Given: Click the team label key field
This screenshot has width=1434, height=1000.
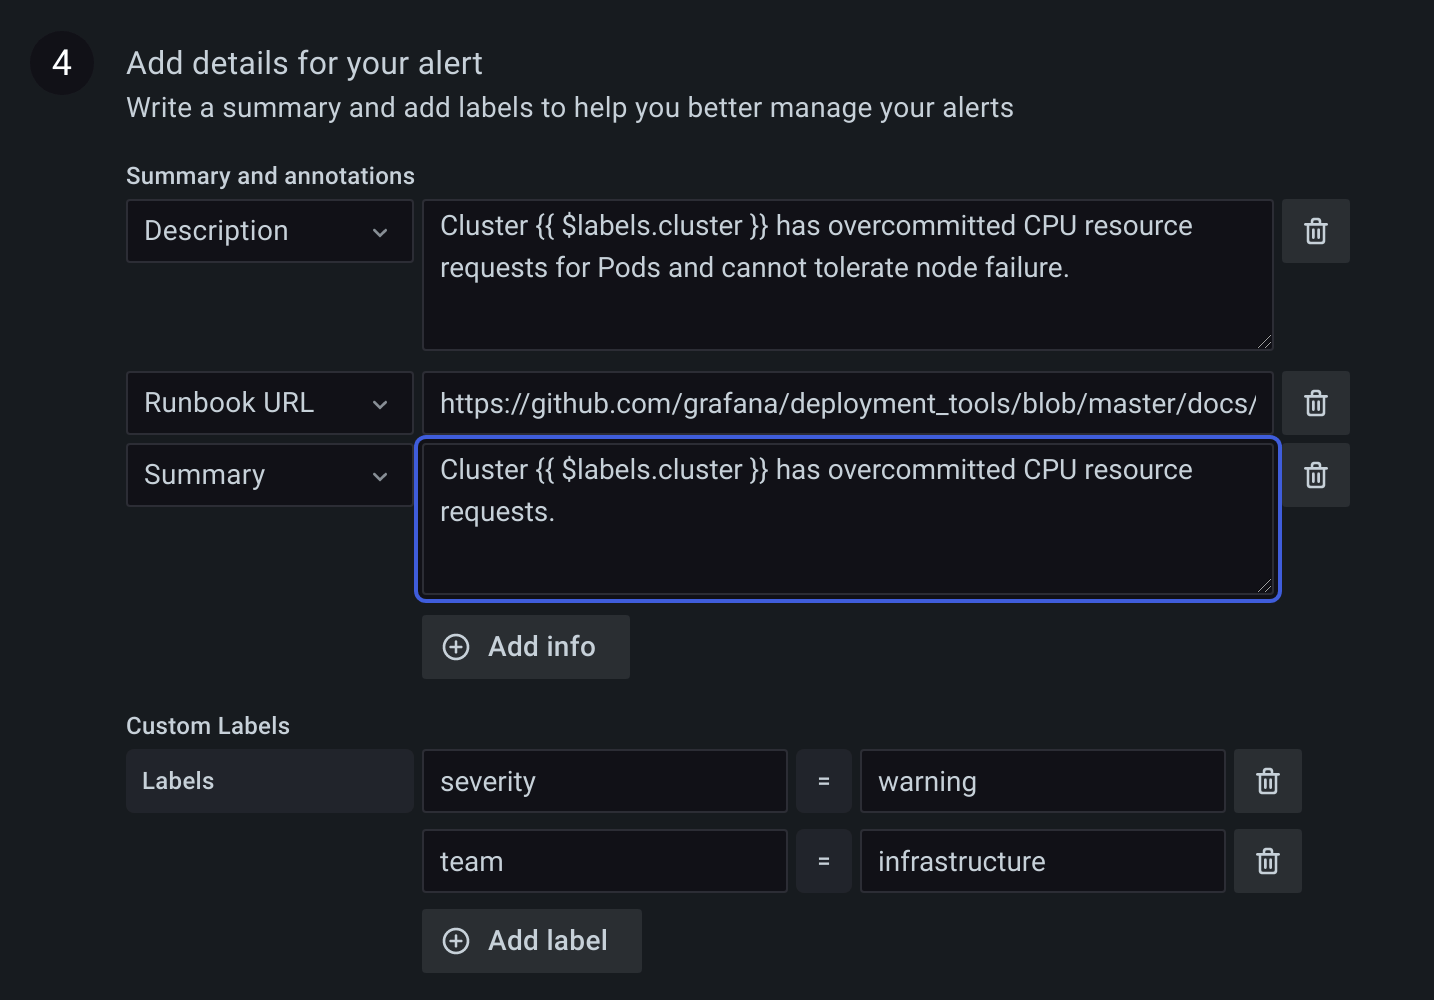Looking at the screenshot, I should (x=604, y=861).
